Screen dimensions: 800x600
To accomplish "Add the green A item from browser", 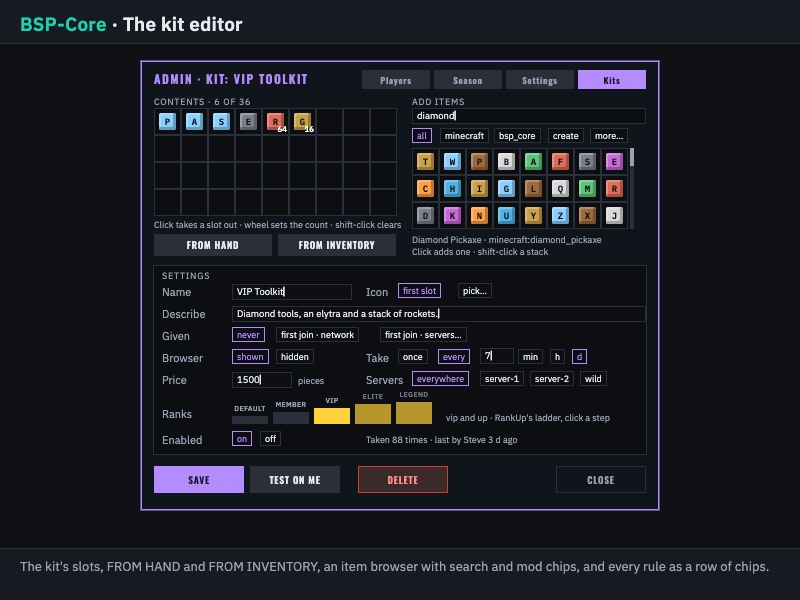I will (533, 162).
